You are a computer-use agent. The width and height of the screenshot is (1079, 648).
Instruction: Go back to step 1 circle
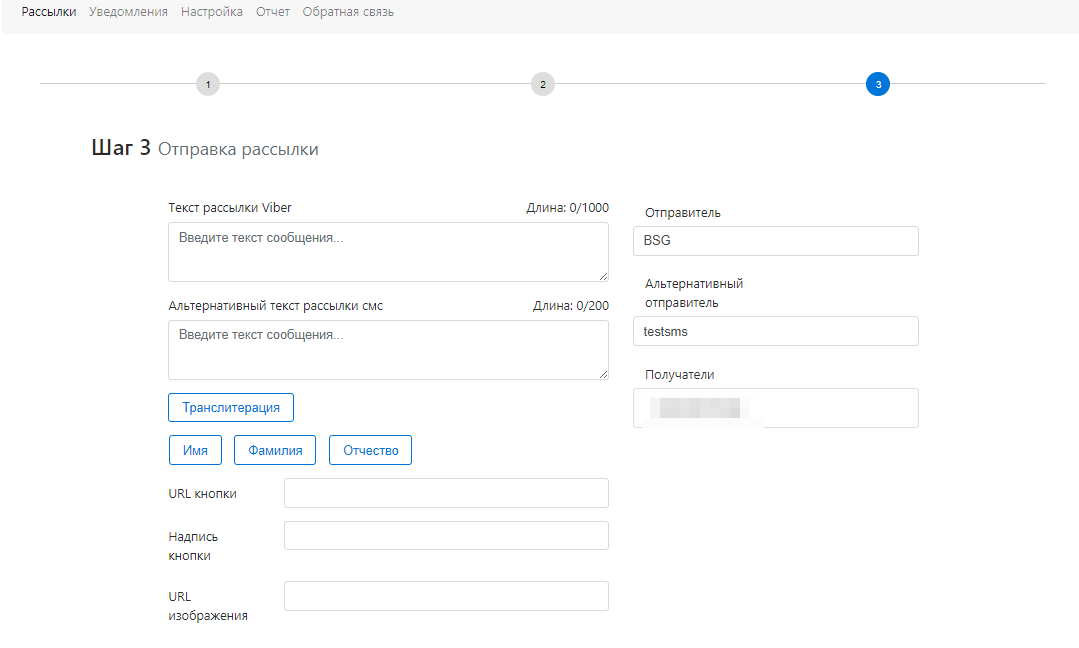click(x=208, y=84)
